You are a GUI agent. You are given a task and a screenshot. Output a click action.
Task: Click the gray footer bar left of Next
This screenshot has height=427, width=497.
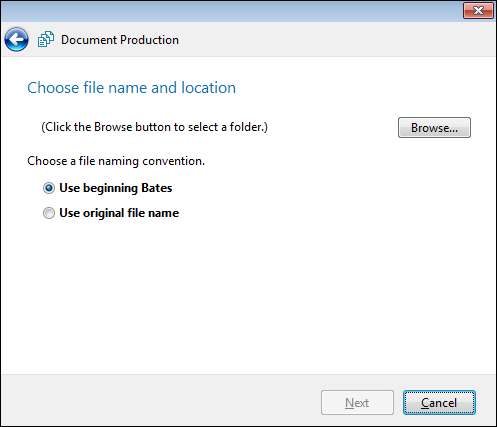160,400
